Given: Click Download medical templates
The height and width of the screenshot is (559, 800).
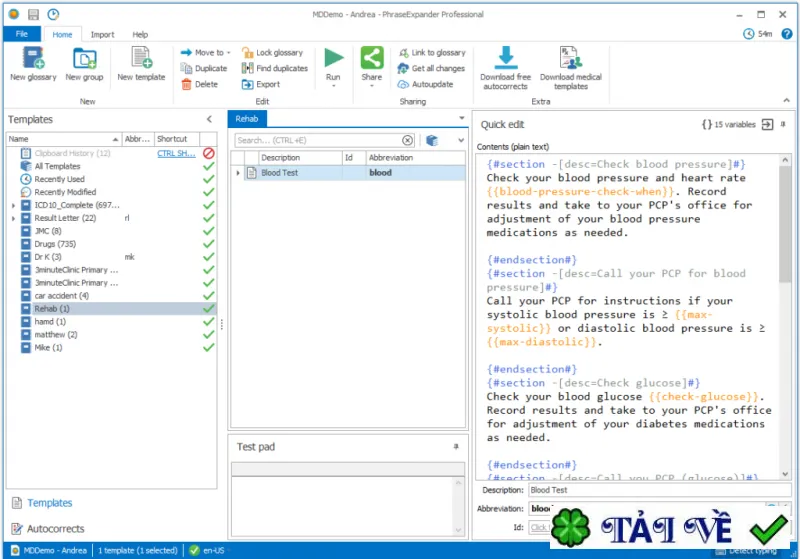Looking at the screenshot, I should pos(570,69).
